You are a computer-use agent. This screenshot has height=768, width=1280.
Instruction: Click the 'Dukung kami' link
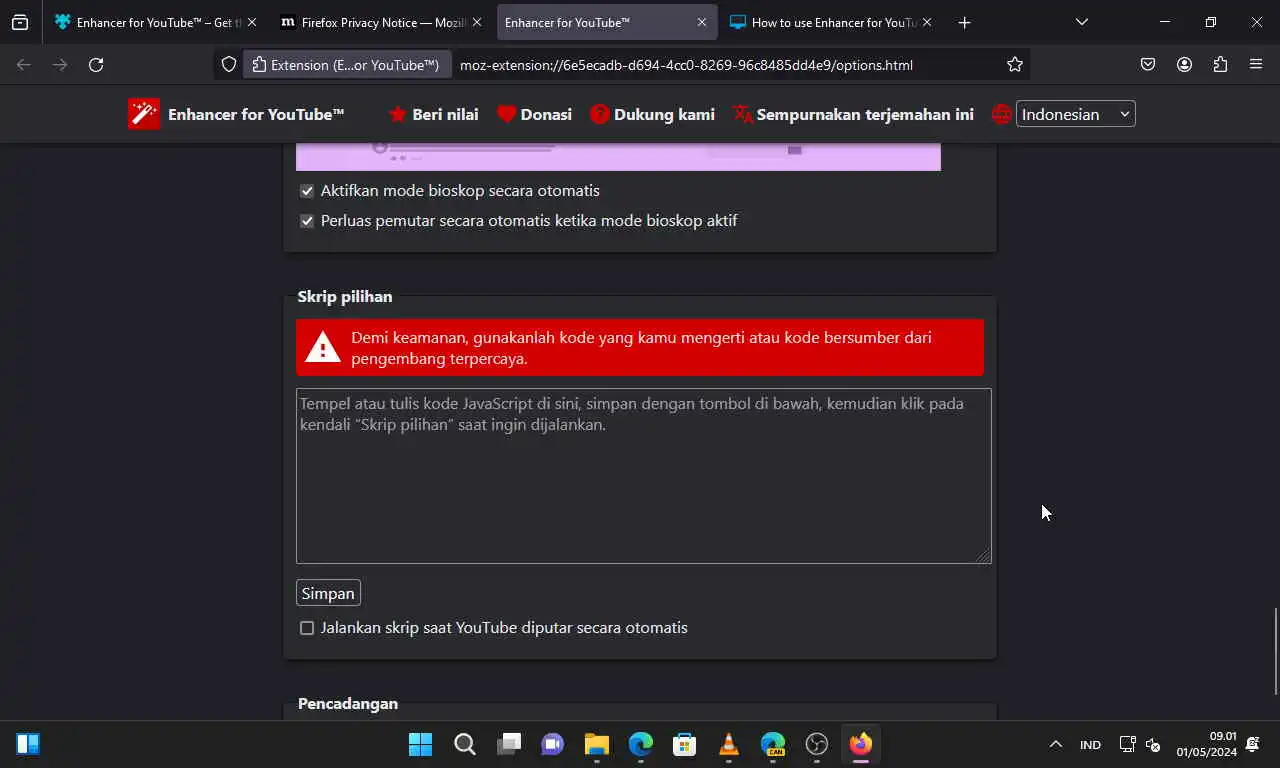pos(652,114)
